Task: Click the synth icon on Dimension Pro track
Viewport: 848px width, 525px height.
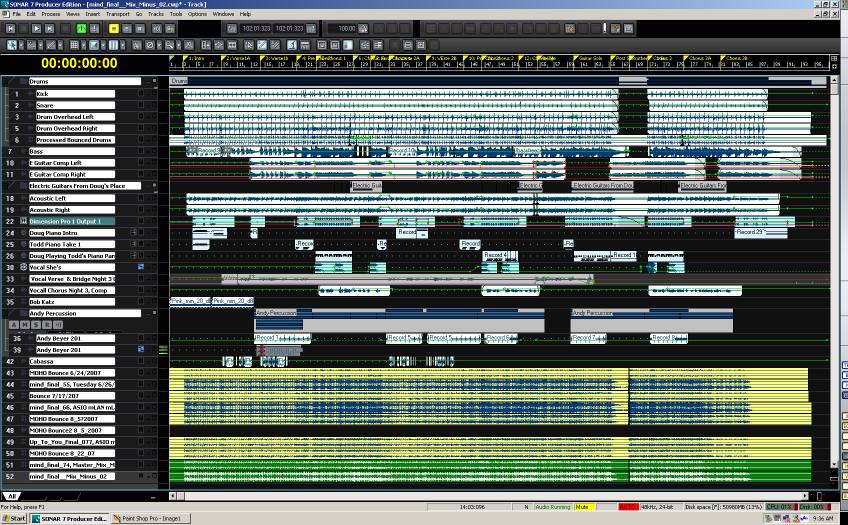Action: click(x=22, y=221)
